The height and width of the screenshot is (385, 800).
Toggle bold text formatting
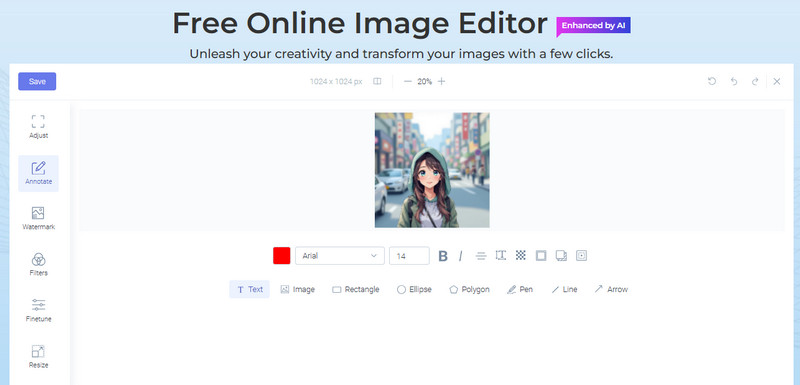(x=443, y=256)
